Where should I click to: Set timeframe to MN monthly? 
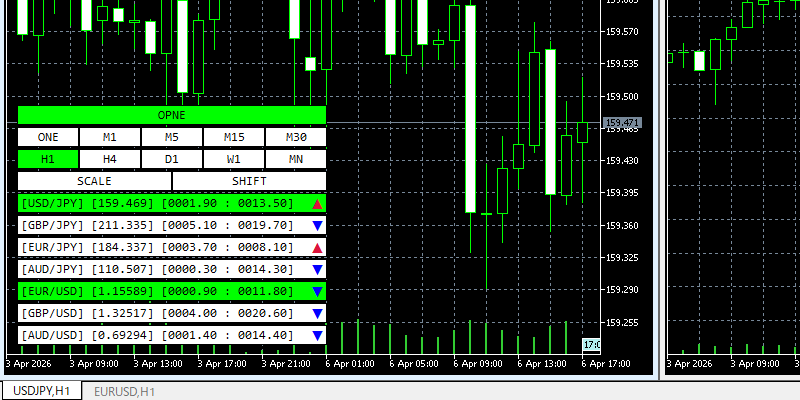(296, 159)
